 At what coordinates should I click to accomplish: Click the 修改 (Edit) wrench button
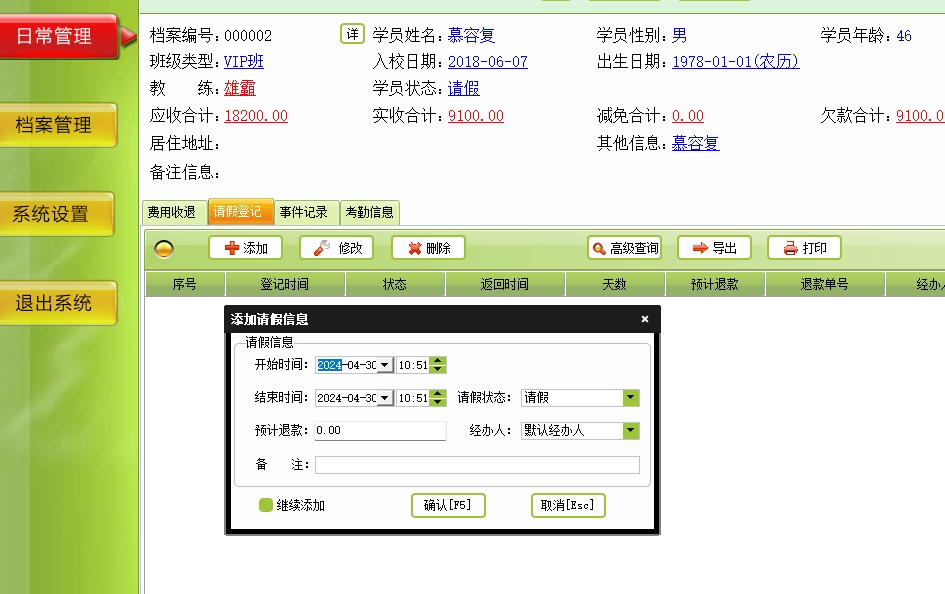pyautogui.click(x=337, y=248)
